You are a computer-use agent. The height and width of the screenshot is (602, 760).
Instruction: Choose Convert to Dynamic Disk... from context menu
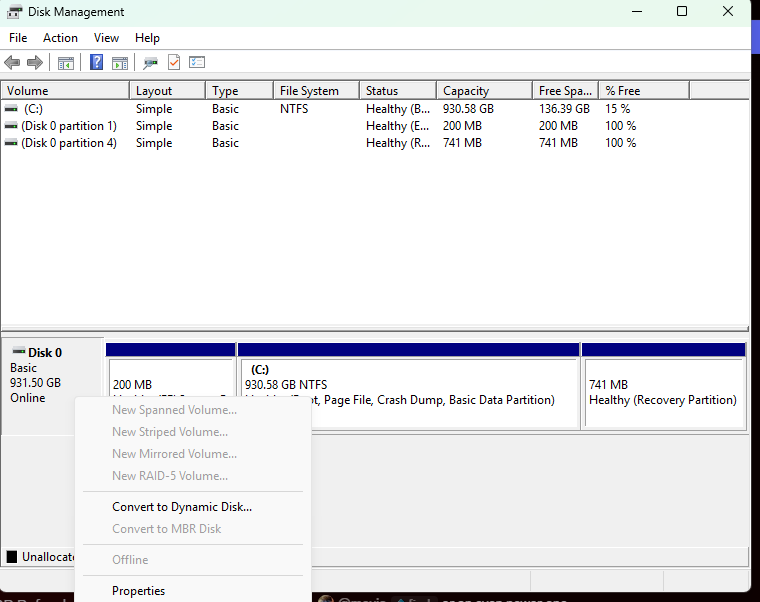pyautogui.click(x=193, y=507)
